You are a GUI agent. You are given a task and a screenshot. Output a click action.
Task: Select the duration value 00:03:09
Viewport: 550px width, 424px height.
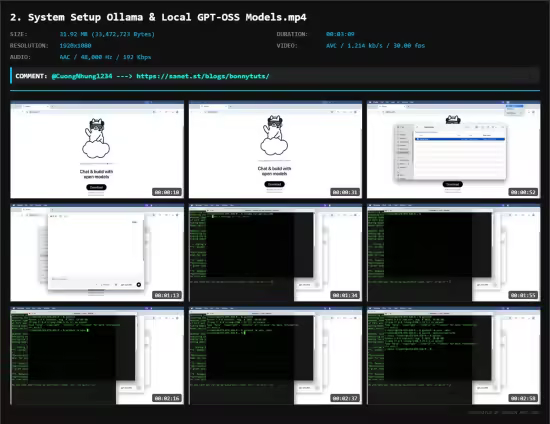click(340, 34)
